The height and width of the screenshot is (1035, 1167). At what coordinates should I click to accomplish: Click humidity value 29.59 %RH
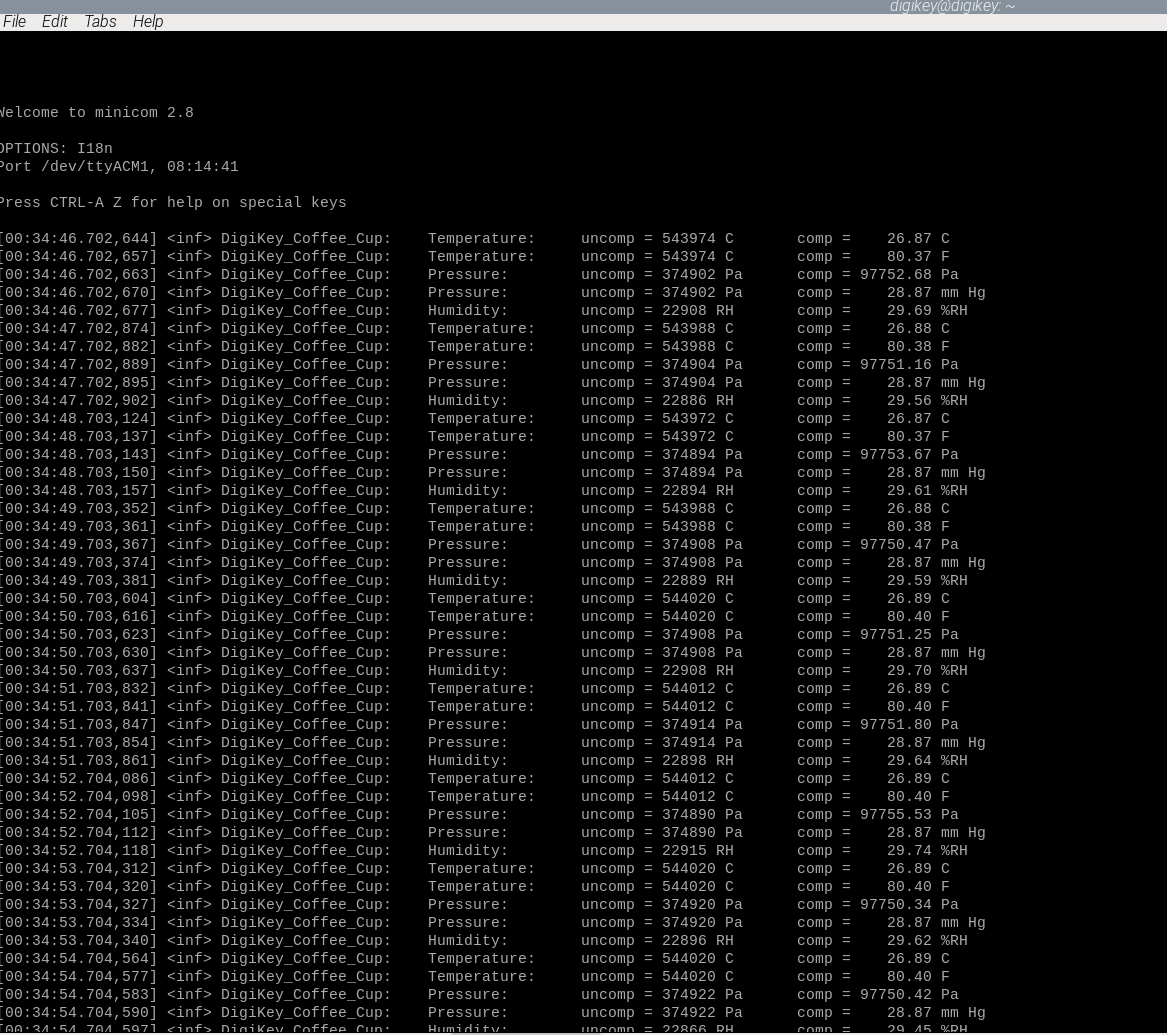pos(927,580)
